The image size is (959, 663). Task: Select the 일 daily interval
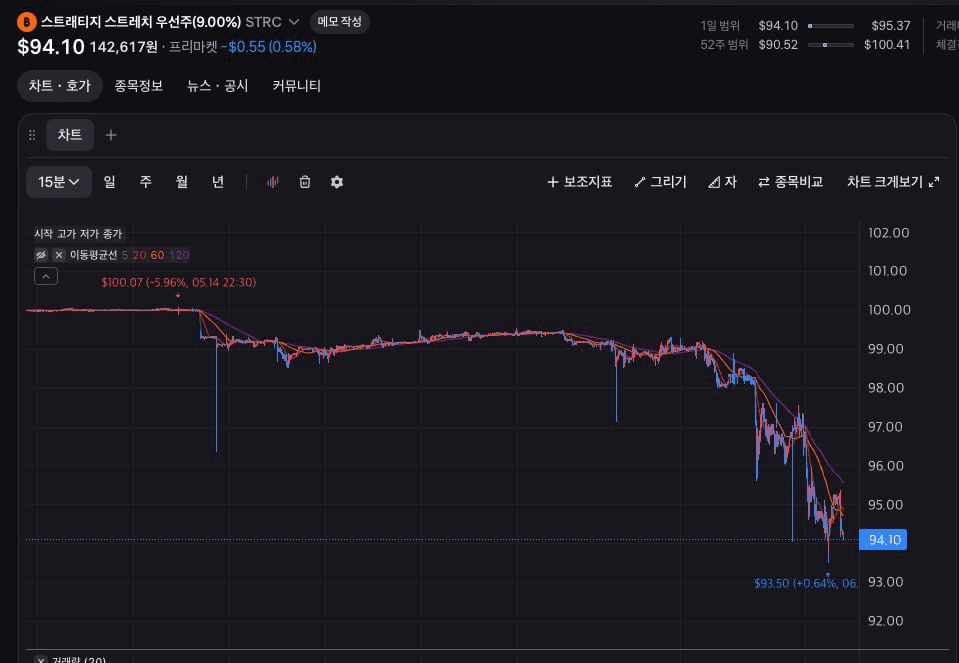pyautogui.click(x=109, y=182)
